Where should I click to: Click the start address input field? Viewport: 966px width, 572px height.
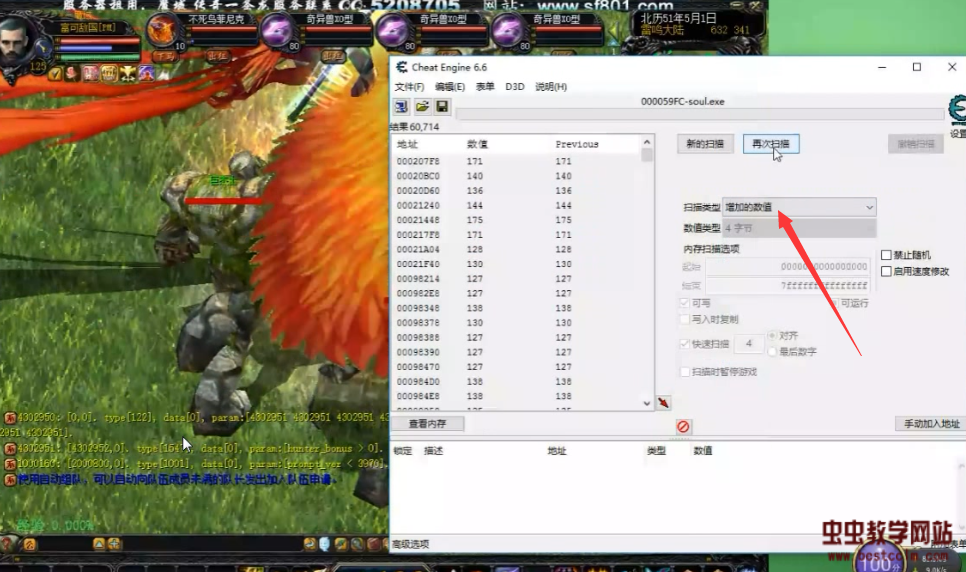pos(788,266)
